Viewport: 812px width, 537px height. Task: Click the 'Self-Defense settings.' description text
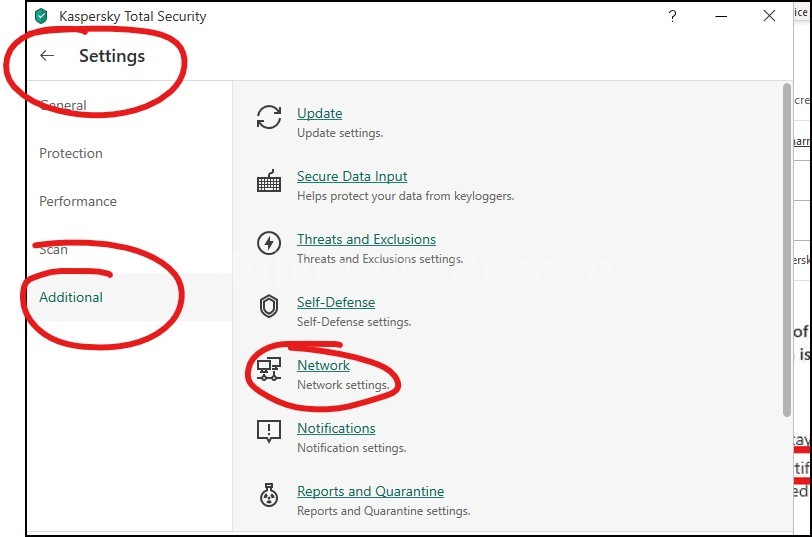(354, 322)
